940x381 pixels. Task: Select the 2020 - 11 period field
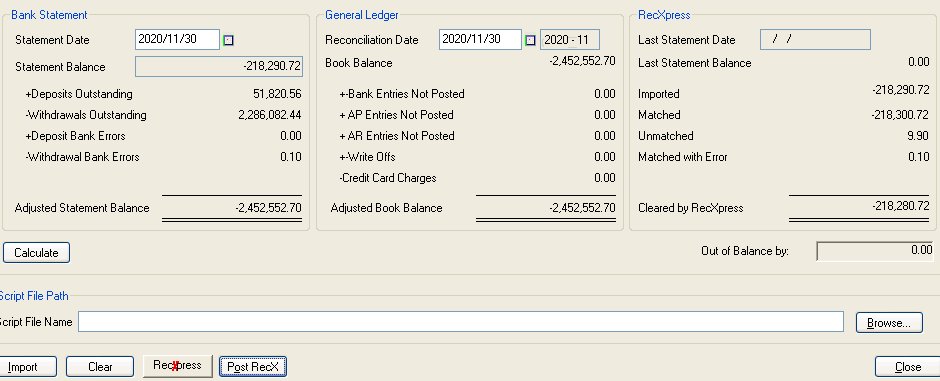tap(570, 40)
